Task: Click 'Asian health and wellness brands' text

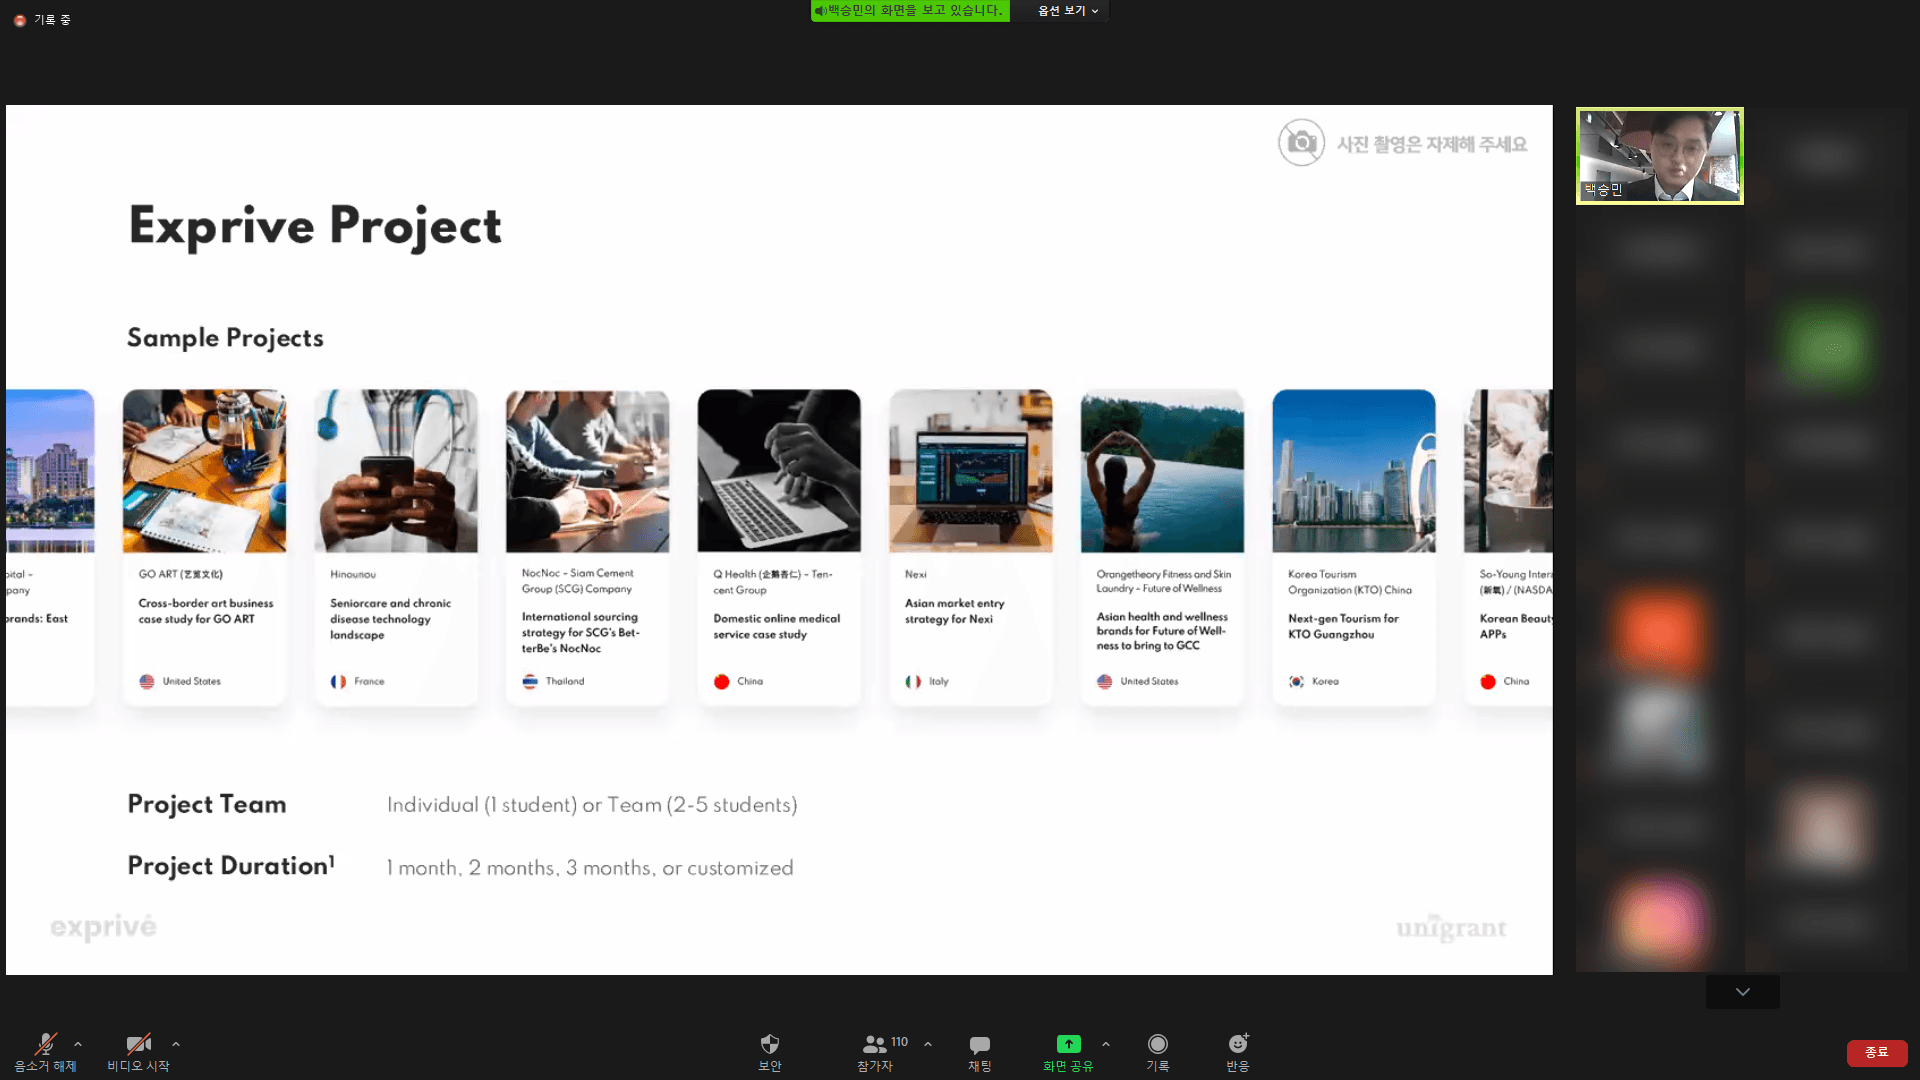Action: [x=1162, y=631]
